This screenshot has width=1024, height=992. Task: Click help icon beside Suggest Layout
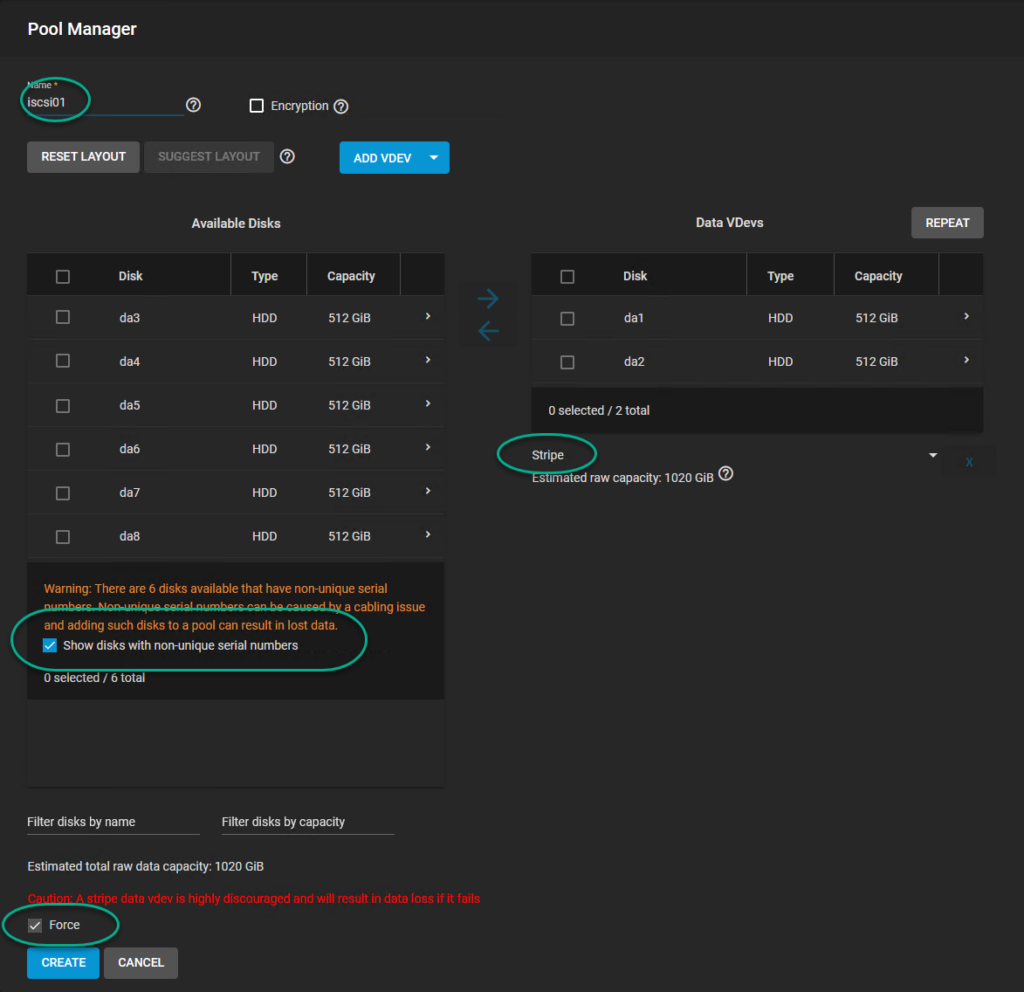[x=287, y=156]
